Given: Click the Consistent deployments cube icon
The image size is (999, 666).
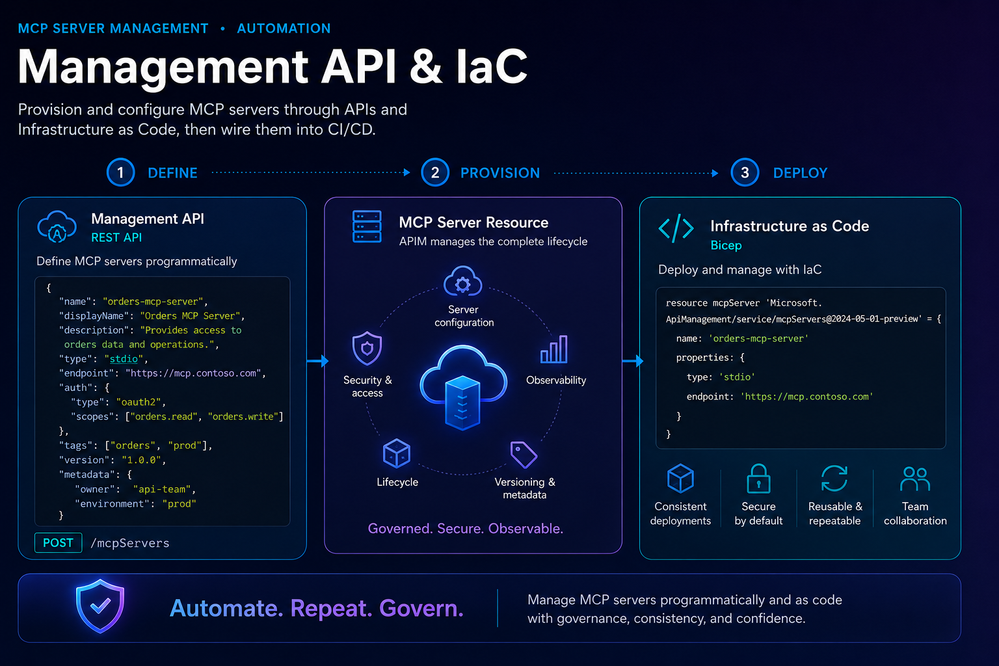Looking at the screenshot, I should pyautogui.click(x=680, y=478).
